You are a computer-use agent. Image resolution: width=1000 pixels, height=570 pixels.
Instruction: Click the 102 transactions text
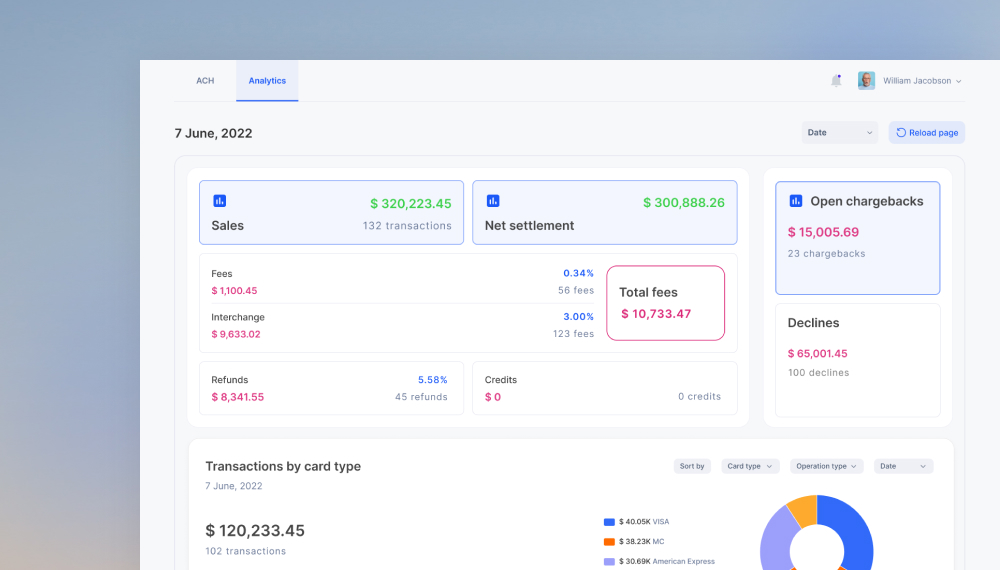(246, 551)
